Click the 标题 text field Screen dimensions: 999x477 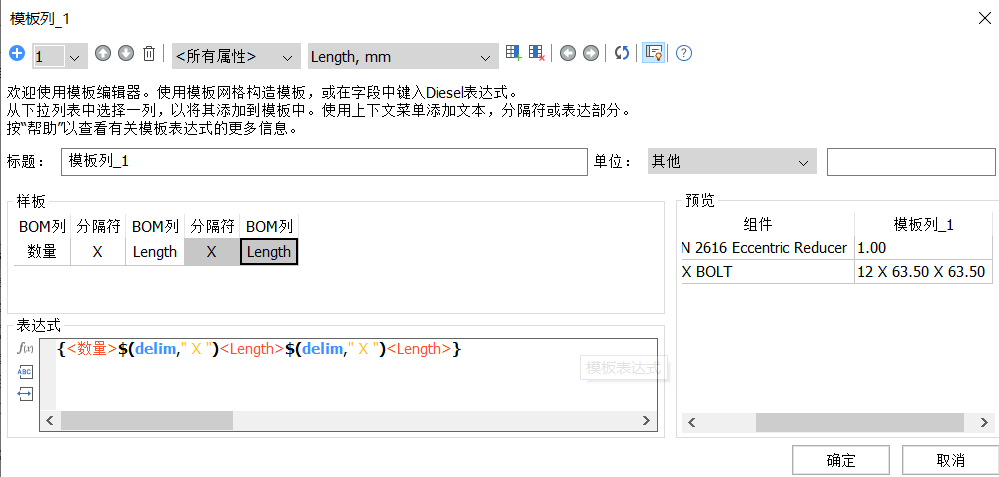324,162
